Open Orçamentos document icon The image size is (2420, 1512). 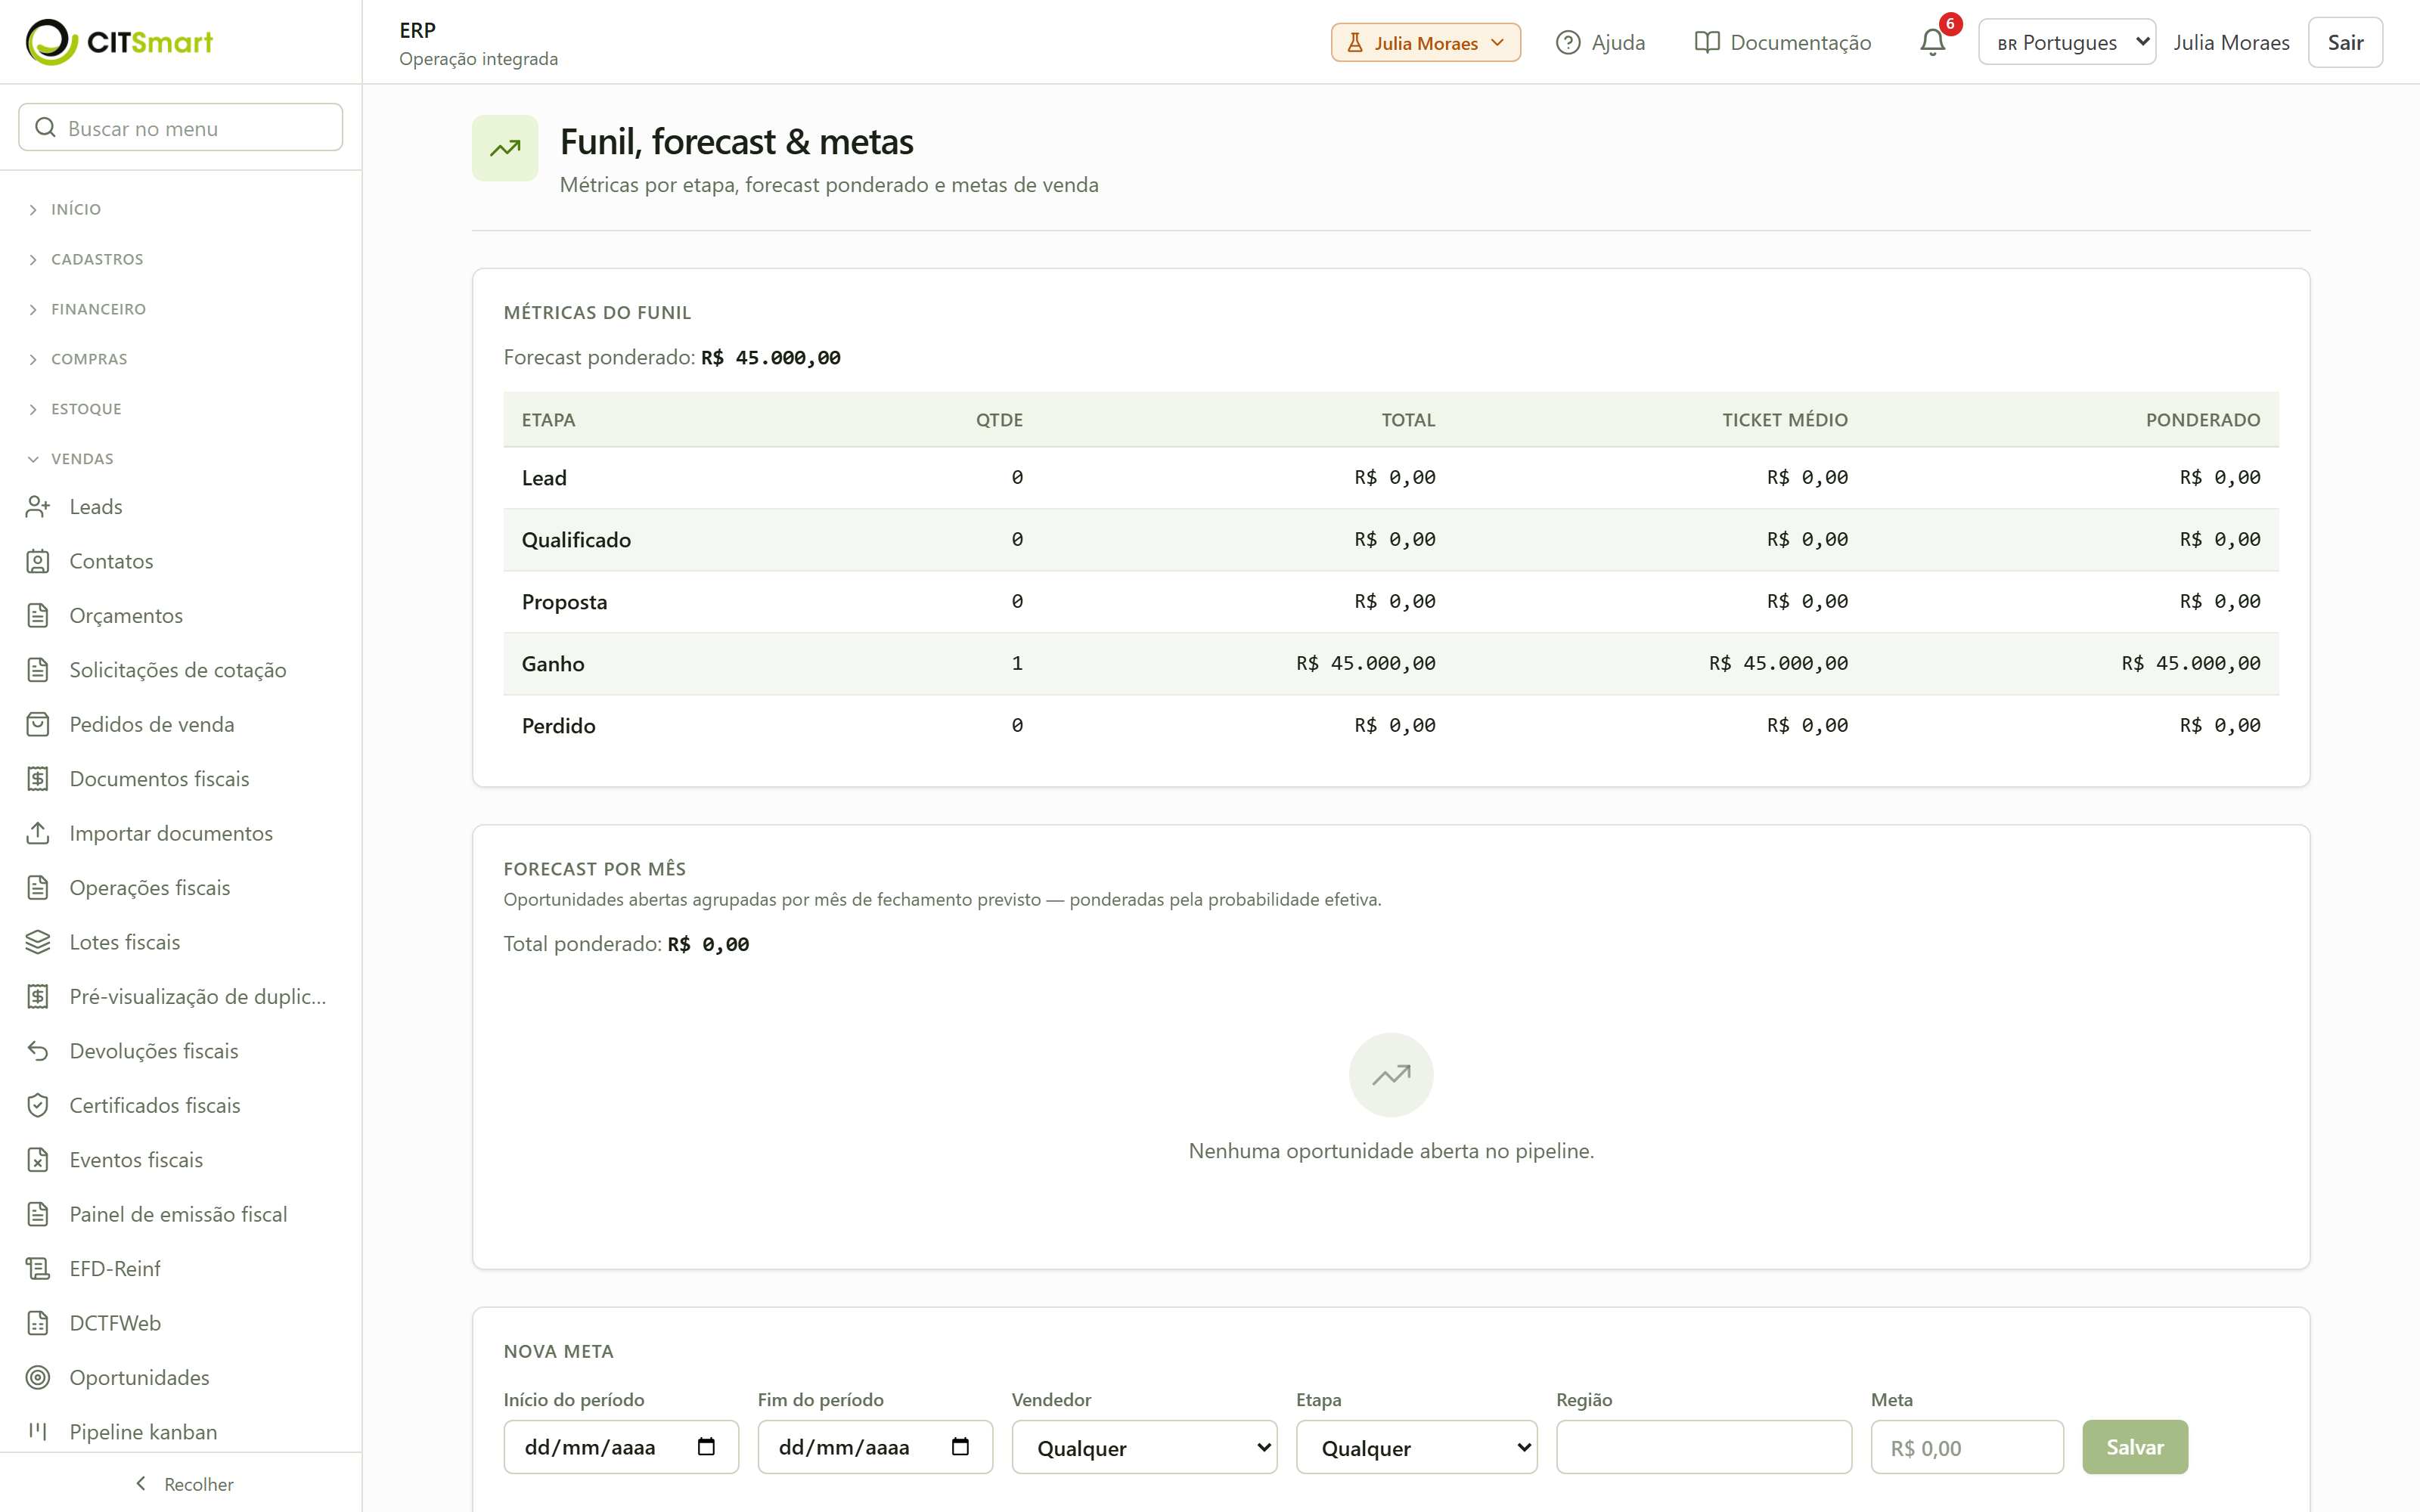(38, 616)
